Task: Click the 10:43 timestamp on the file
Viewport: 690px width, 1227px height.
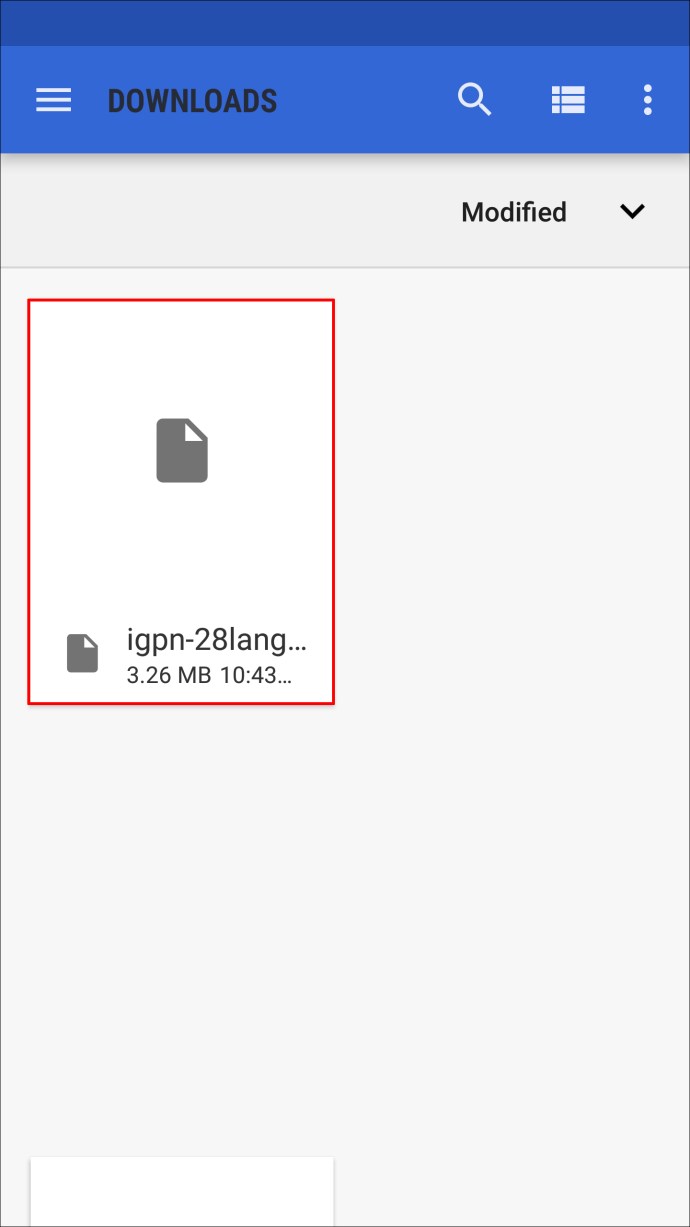Action: (x=256, y=675)
